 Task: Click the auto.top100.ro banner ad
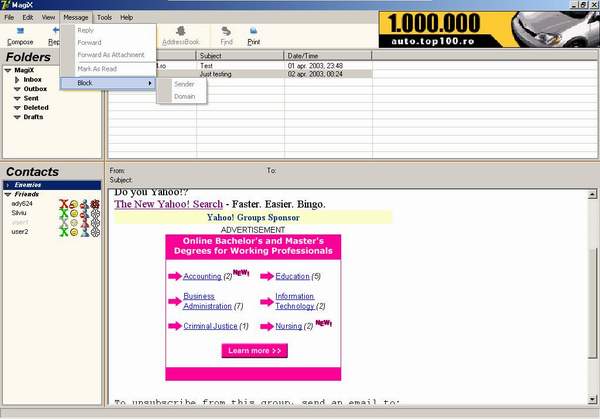pos(489,29)
